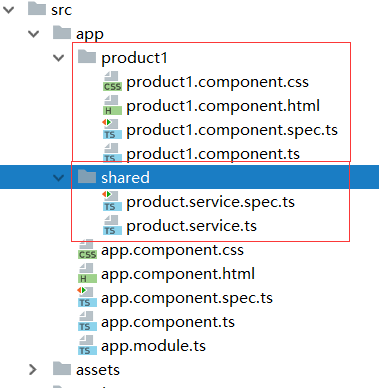Open product1.component.html file
This screenshot has height=388, width=379.
click(223, 106)
